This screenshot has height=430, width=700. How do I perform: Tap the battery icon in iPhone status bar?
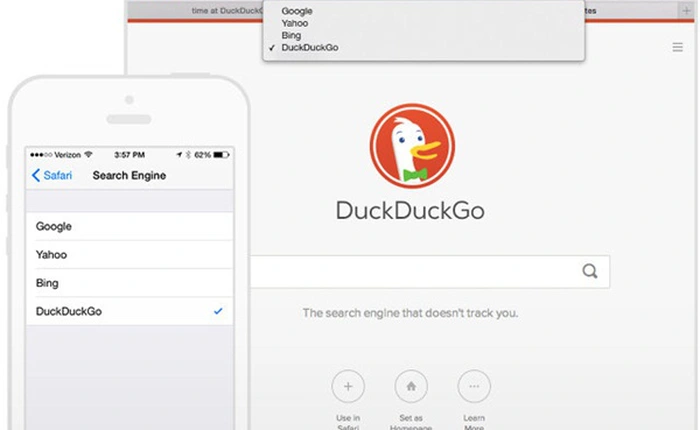221,155
